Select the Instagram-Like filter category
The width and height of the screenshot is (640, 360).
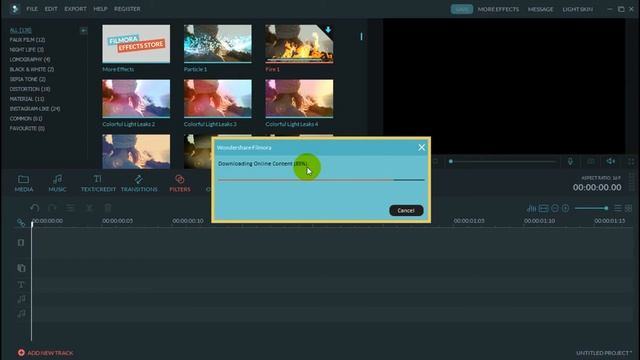coord(35,109)
